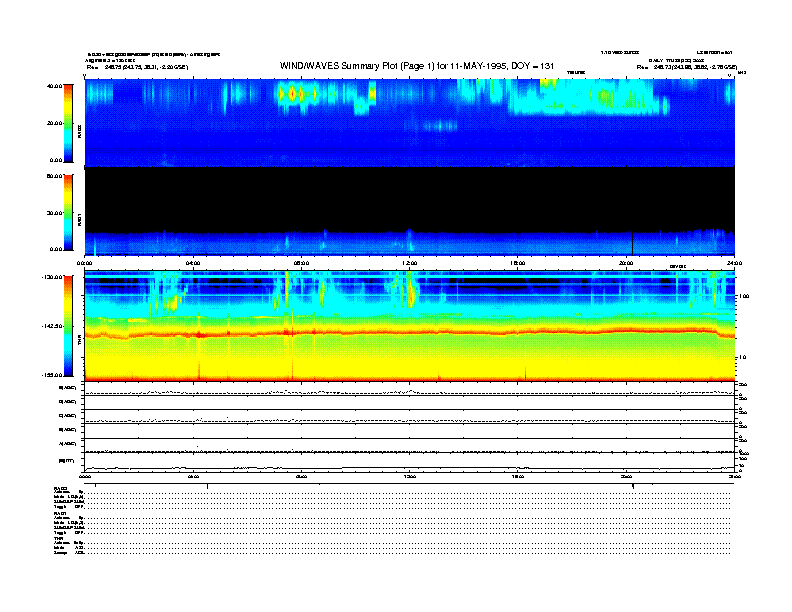Click the RAD1 color scale bar
The width and height of the screenshot is (792, 612).
(x=68, y=212)
